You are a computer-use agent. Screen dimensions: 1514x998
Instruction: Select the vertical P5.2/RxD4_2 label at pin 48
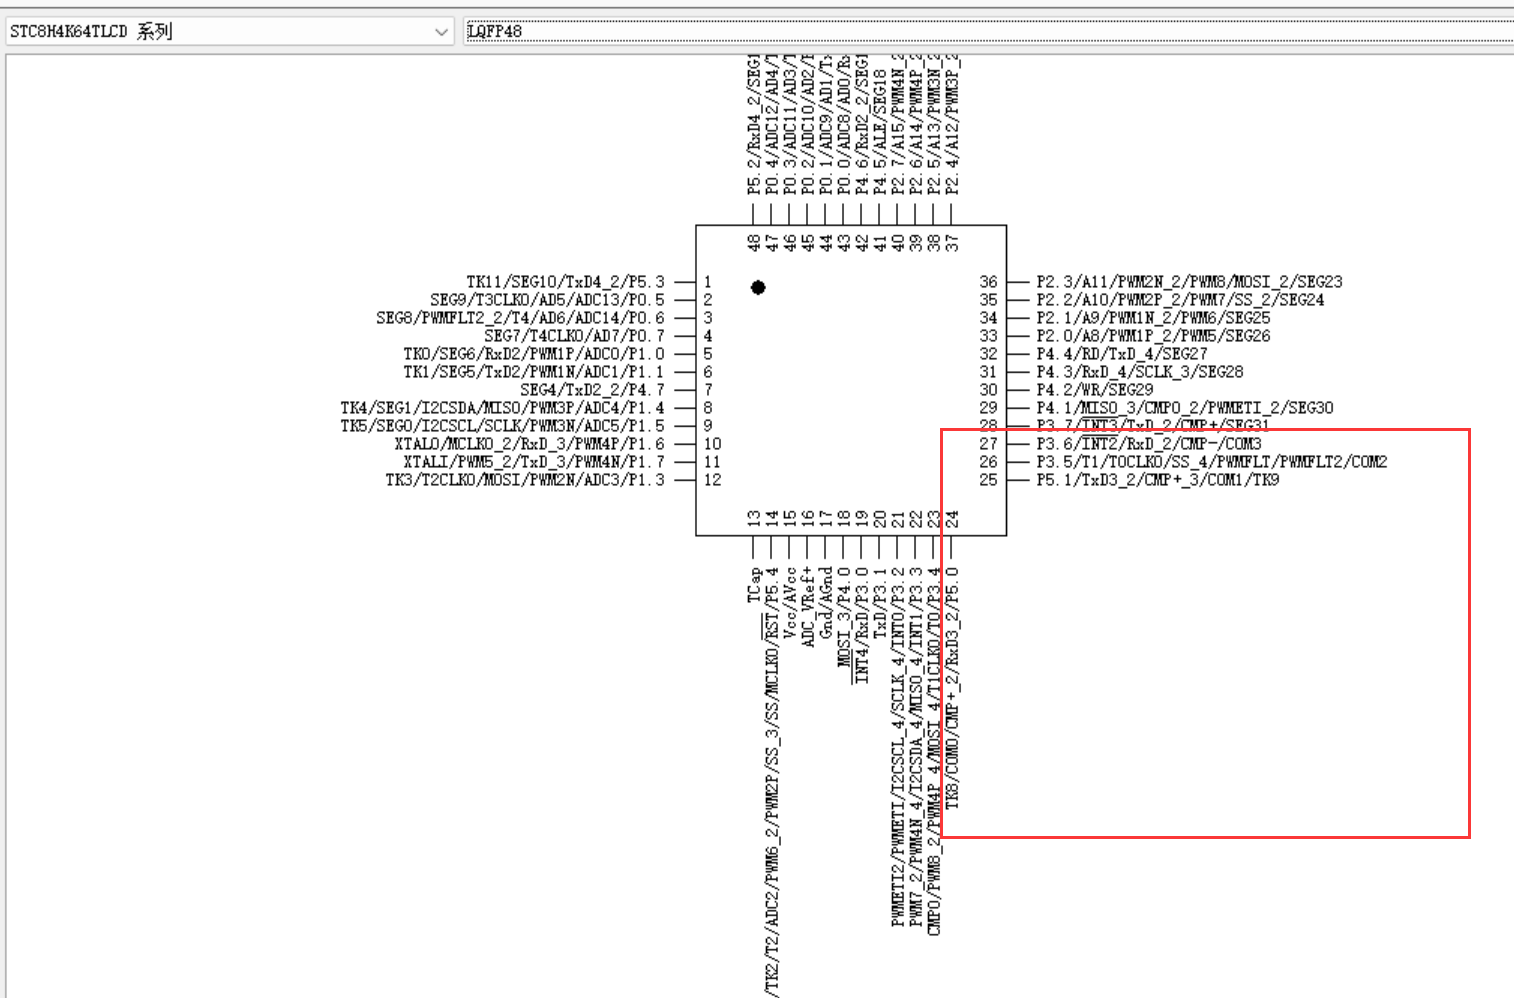pyautogui.click(x=753, y=125)
